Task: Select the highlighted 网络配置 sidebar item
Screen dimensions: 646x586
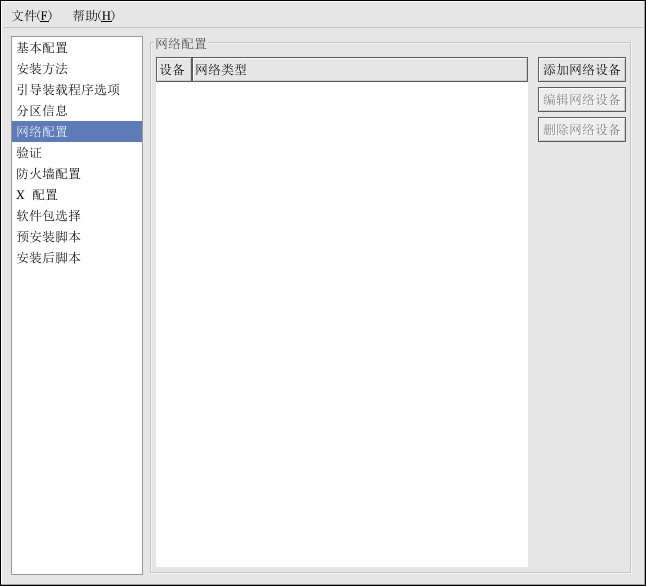Action: click(42, 132)
